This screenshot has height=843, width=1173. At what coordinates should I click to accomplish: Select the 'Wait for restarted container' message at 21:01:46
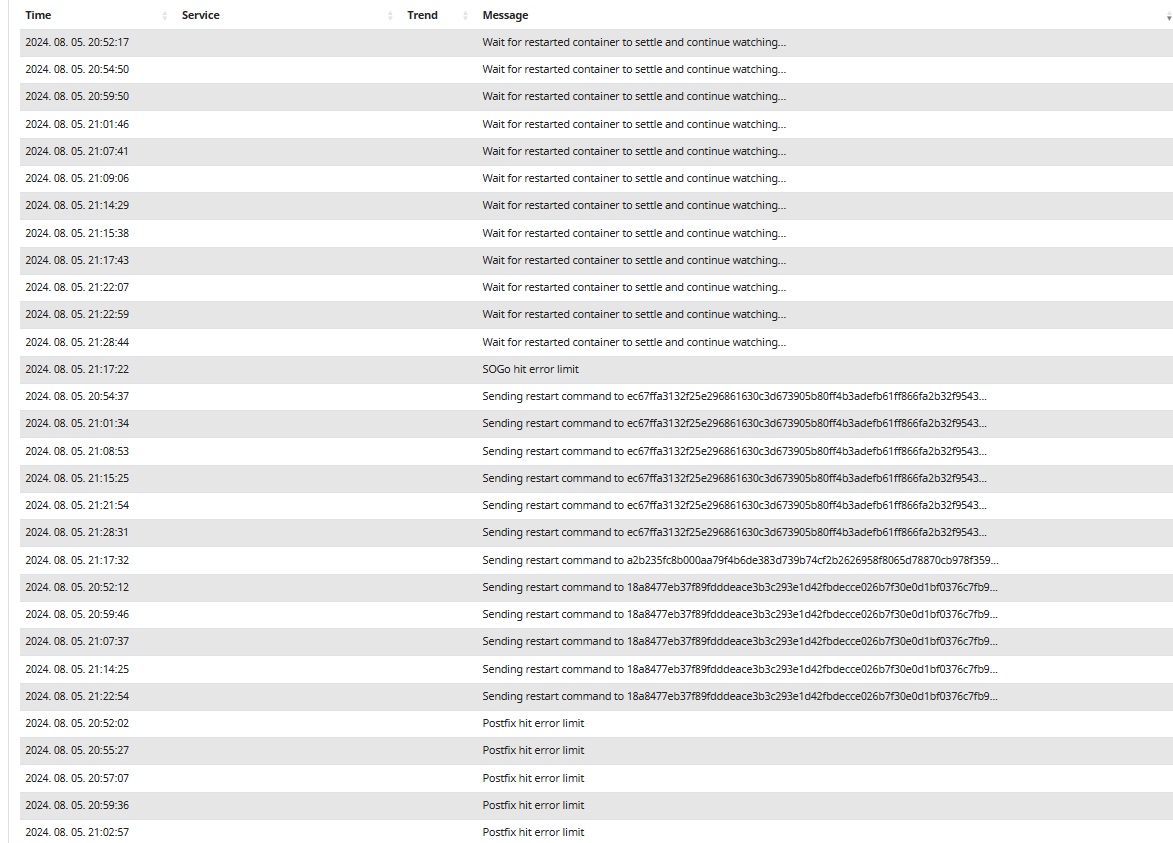(x=634, y=124)
